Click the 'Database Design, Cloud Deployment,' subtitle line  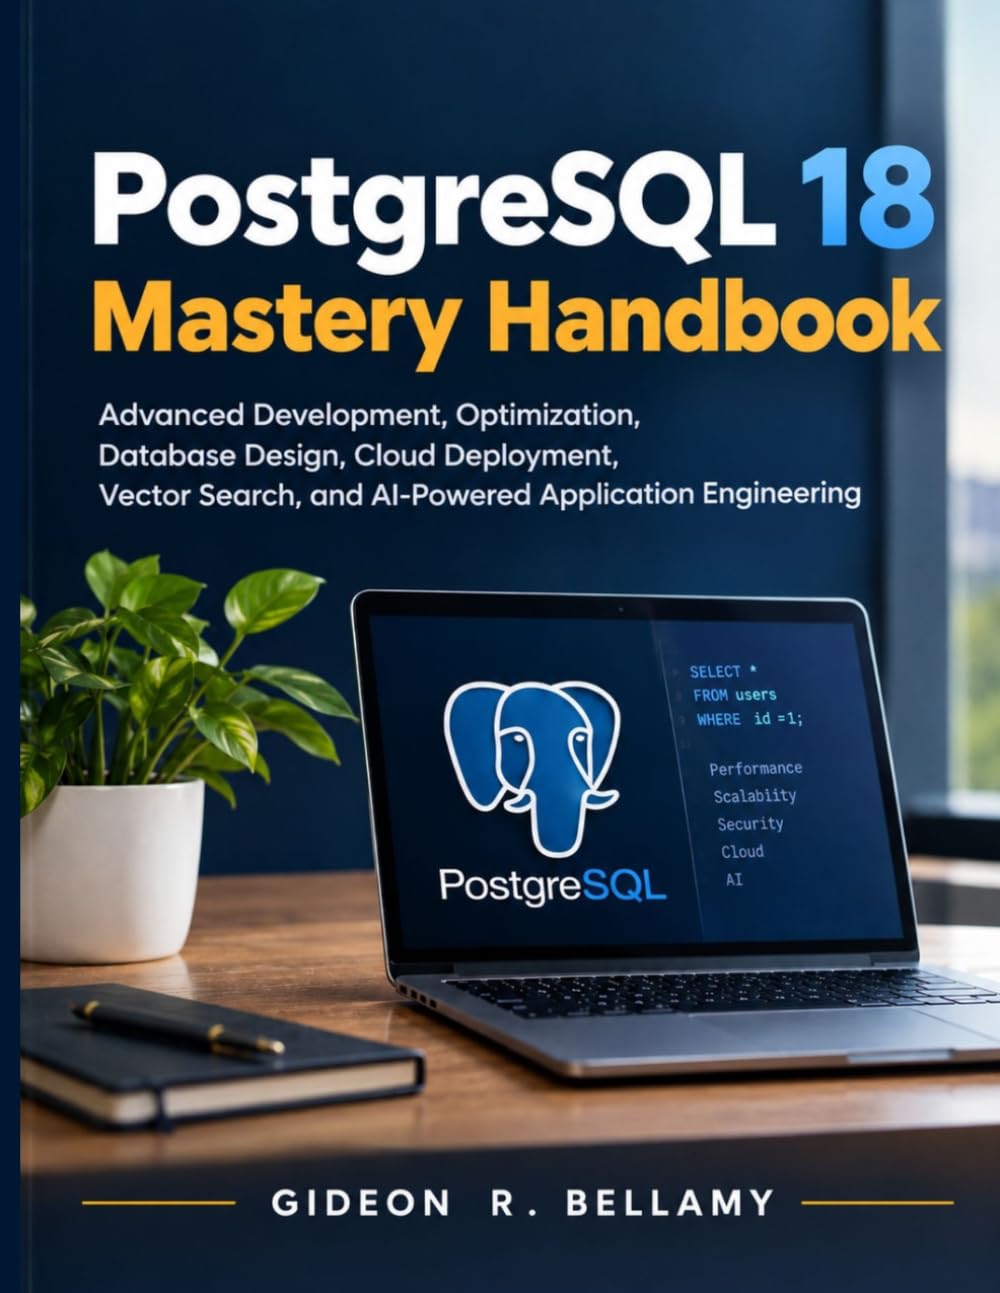coord(358,454)
